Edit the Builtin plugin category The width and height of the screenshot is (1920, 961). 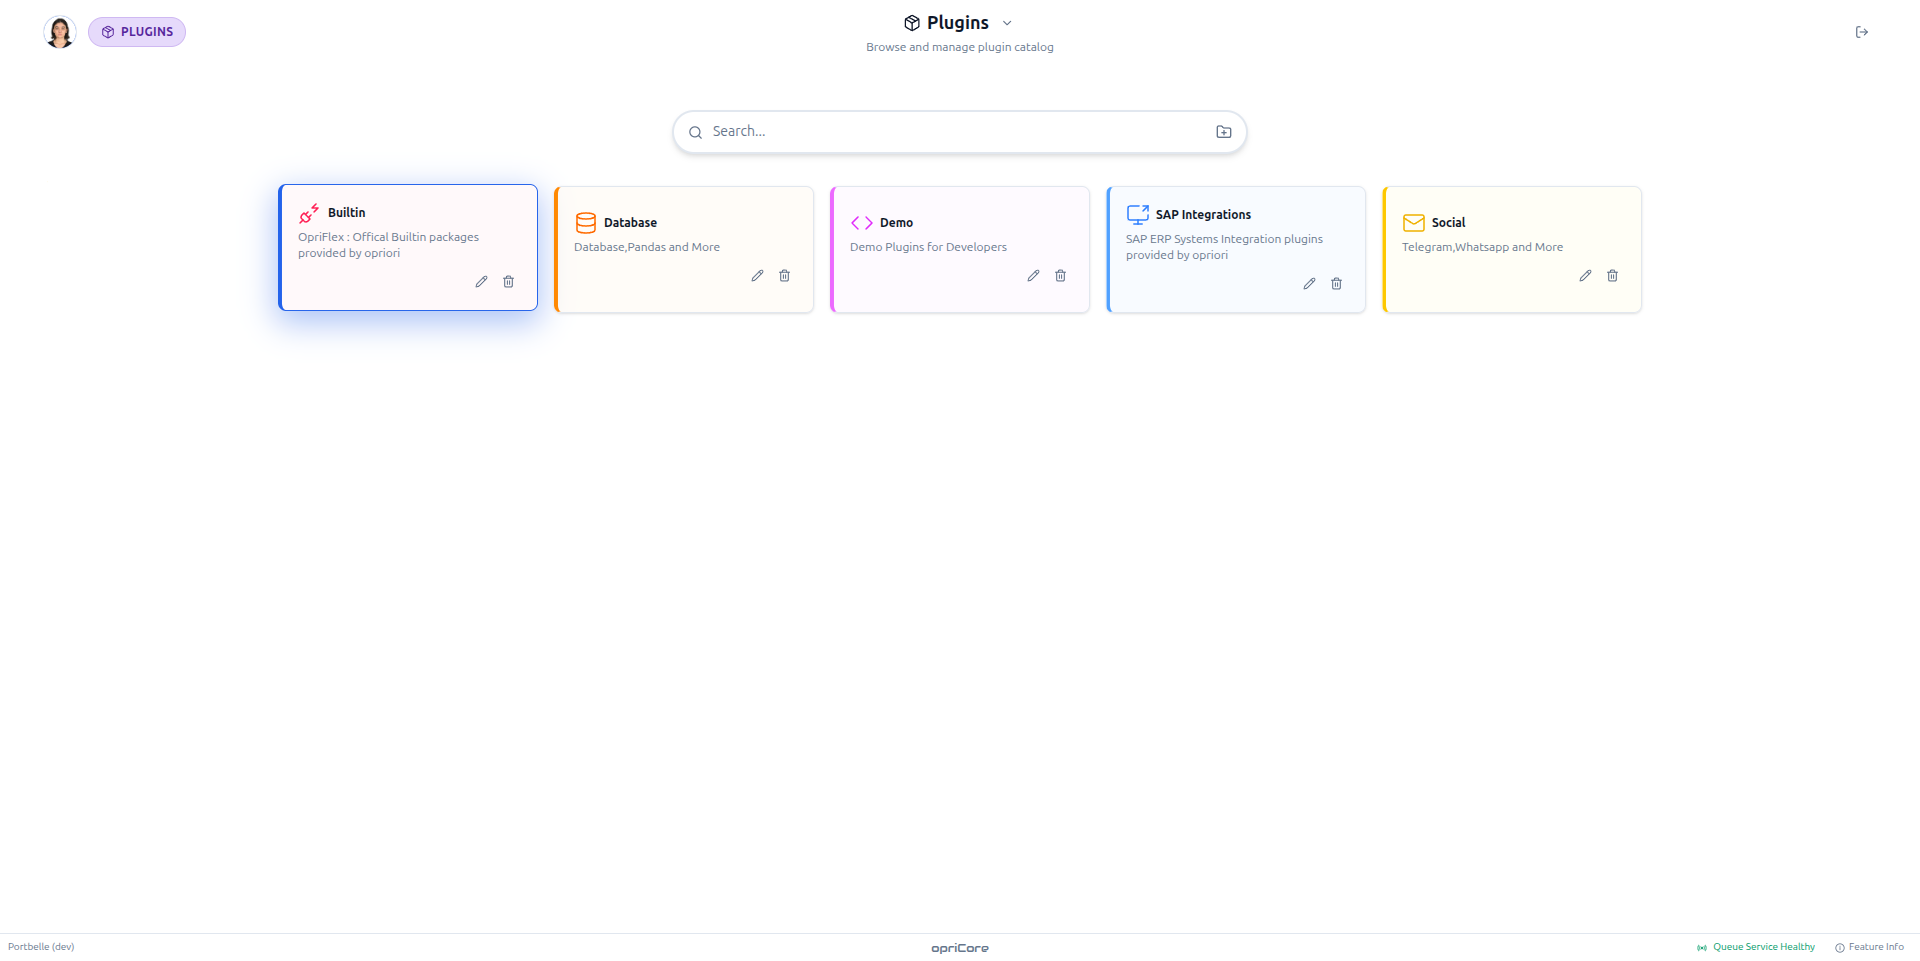click(x=481, y=282)
